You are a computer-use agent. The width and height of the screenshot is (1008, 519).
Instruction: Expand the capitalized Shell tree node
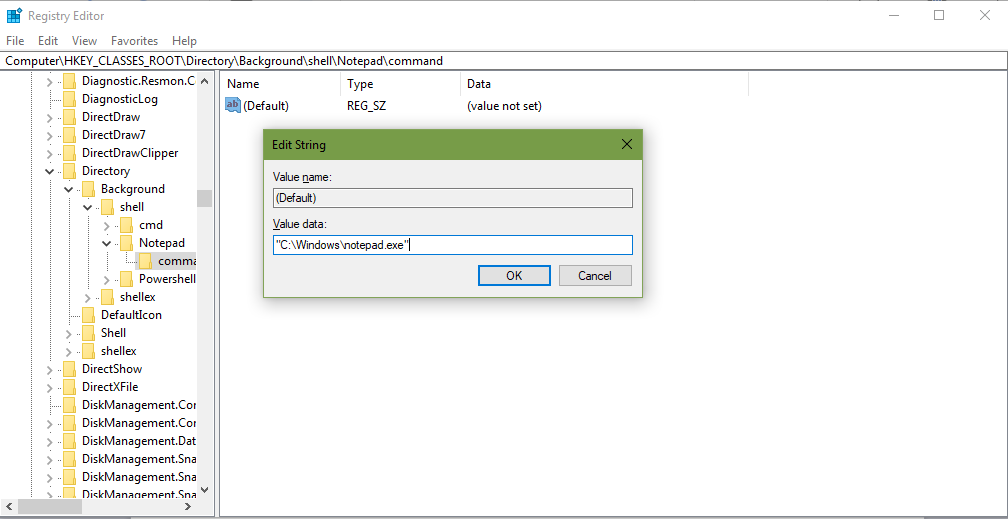click(69, 333)
